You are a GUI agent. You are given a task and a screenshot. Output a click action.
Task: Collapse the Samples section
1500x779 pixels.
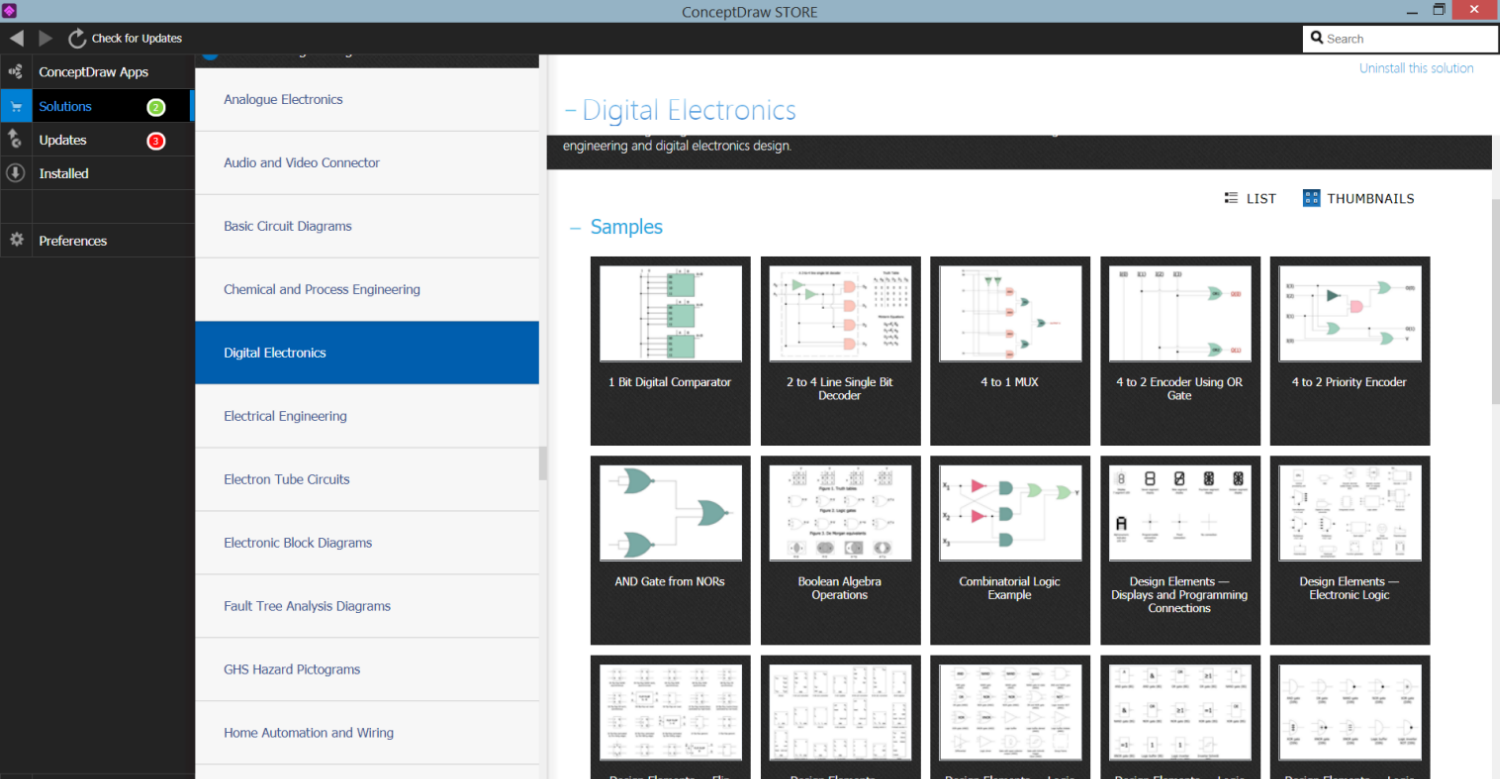click(x=575, y=228)
